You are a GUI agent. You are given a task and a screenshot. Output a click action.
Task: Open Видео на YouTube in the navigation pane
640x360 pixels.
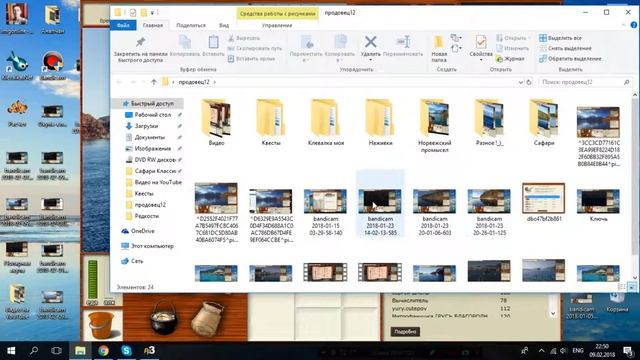158,182
